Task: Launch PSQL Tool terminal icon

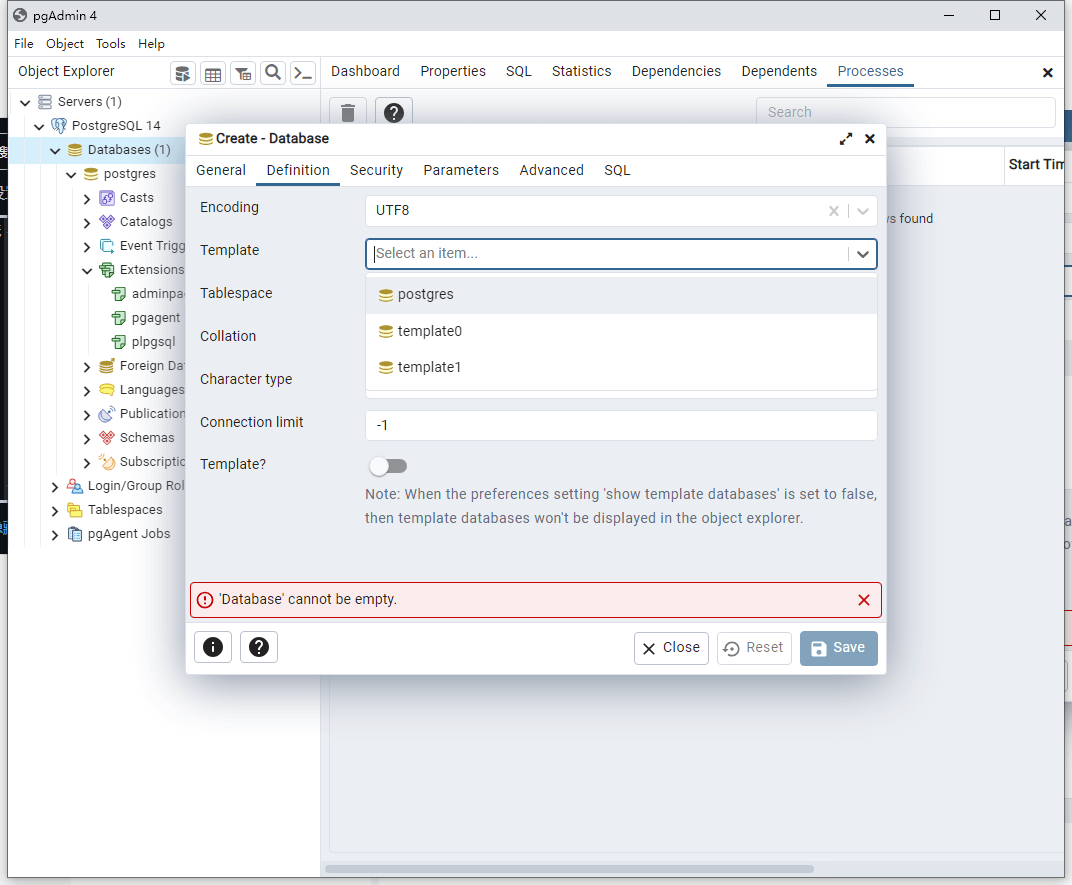Action: pyautogui.click(x=303, y=73)
